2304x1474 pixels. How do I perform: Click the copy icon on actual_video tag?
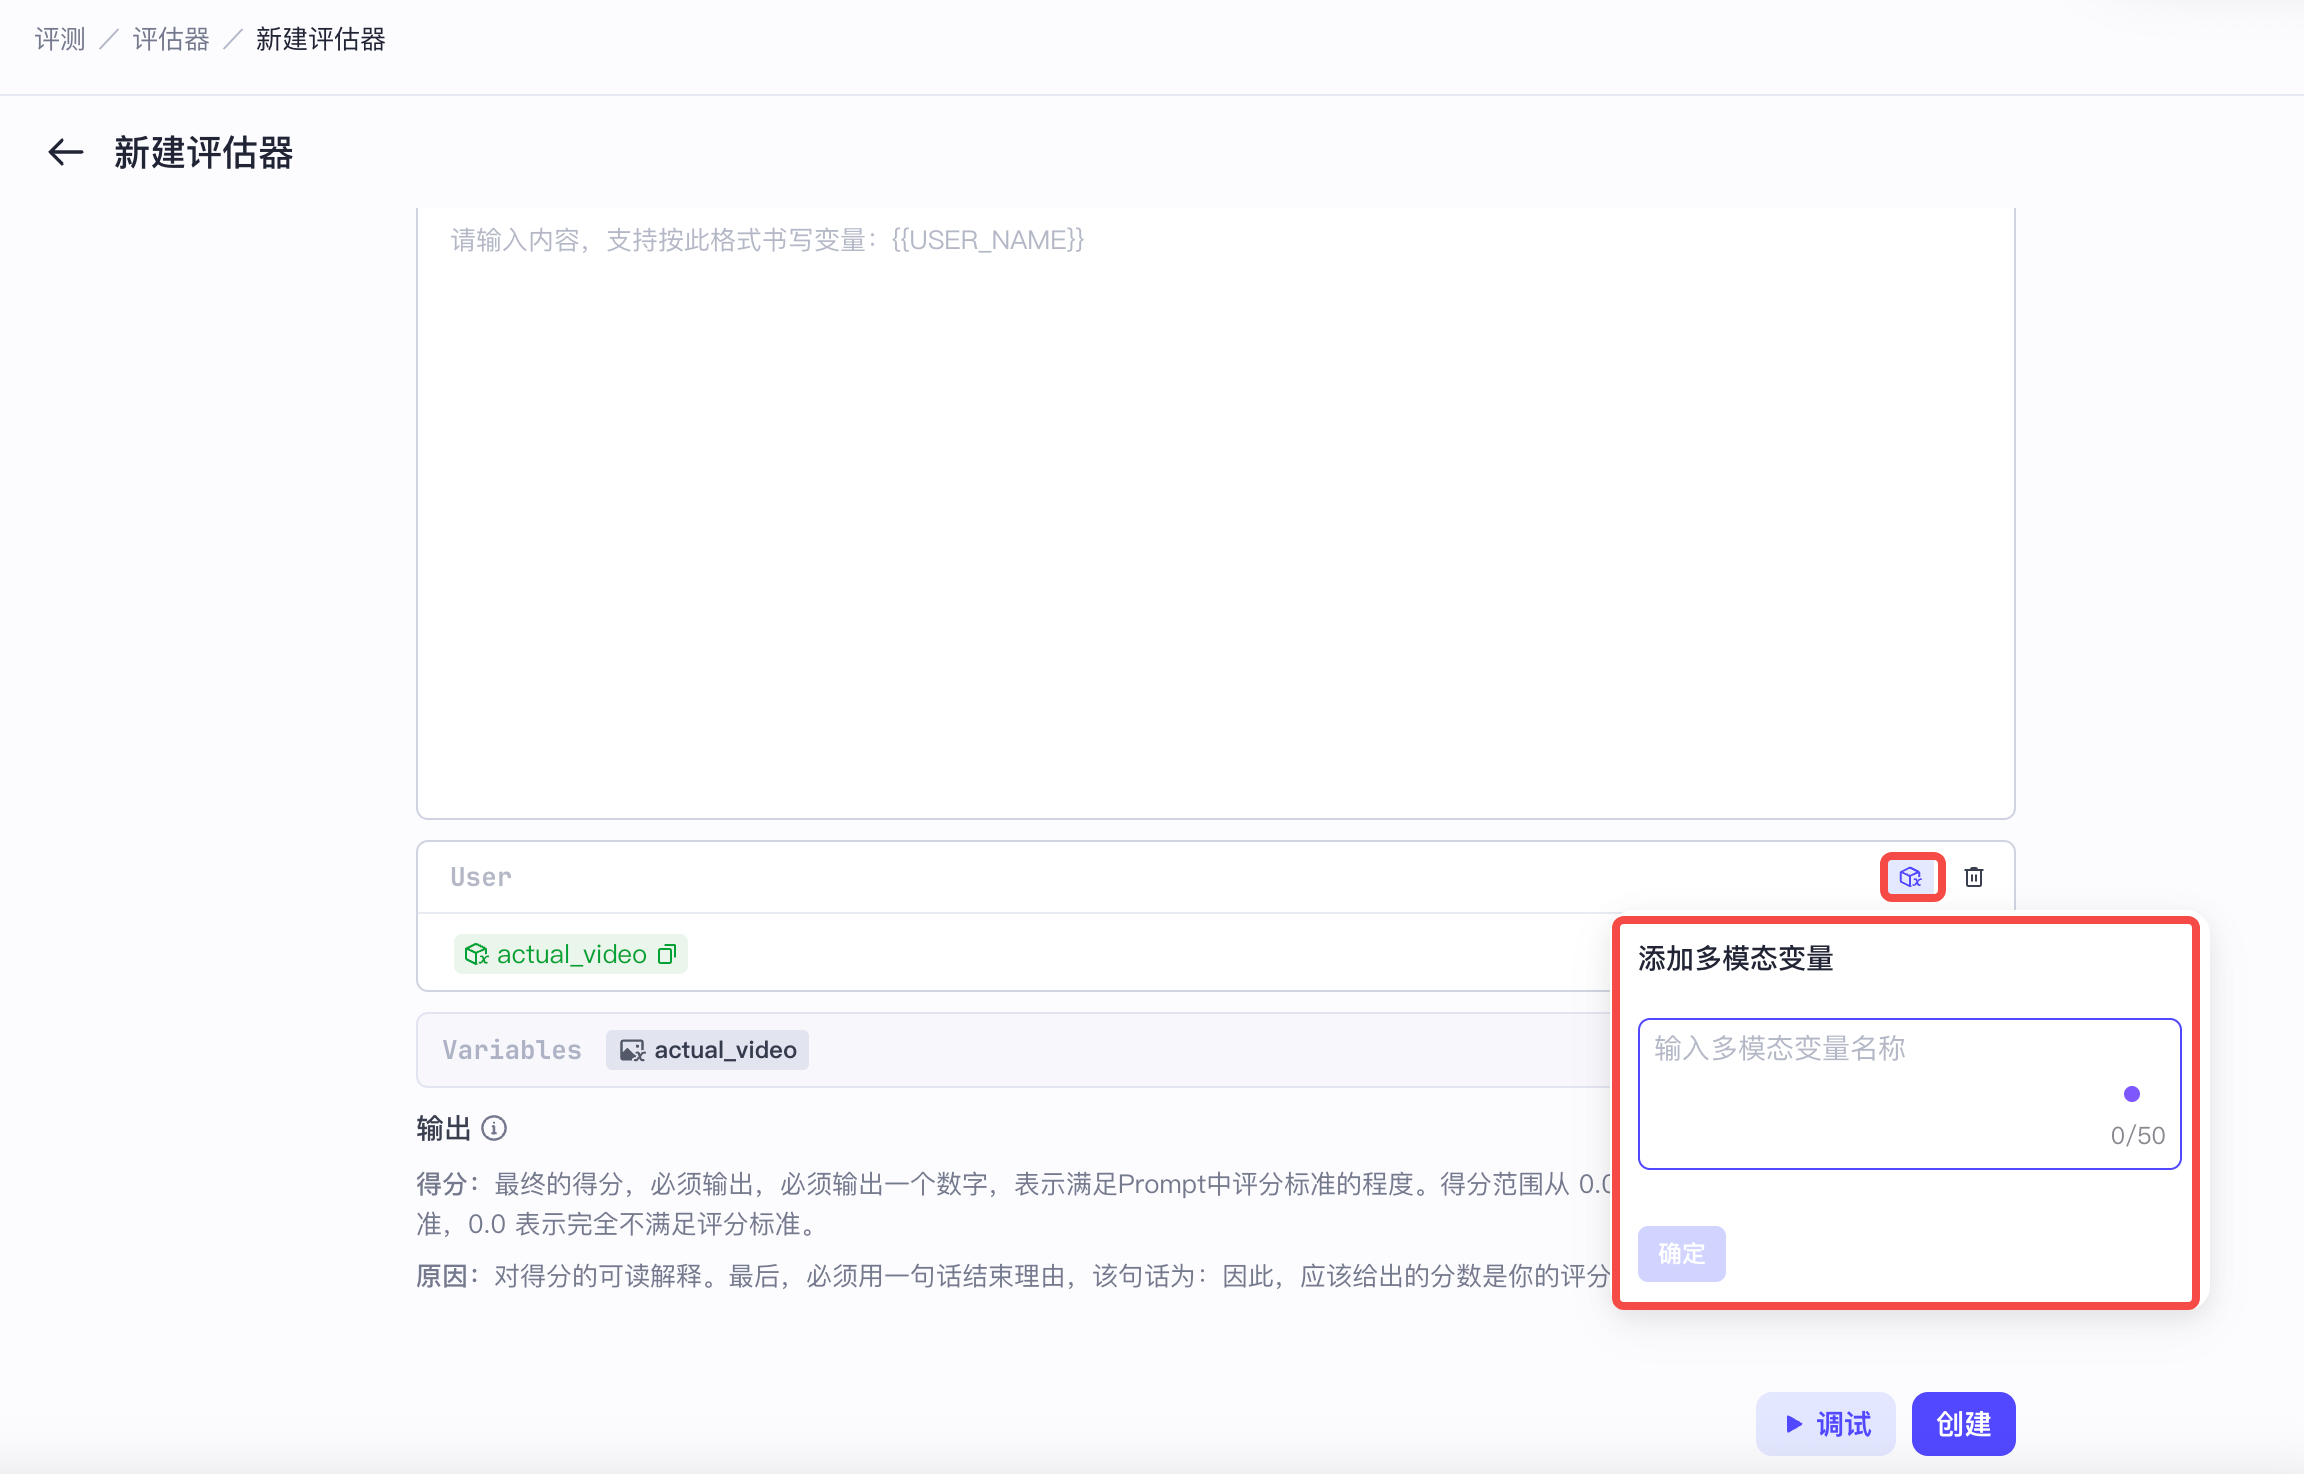click(667, 954)
